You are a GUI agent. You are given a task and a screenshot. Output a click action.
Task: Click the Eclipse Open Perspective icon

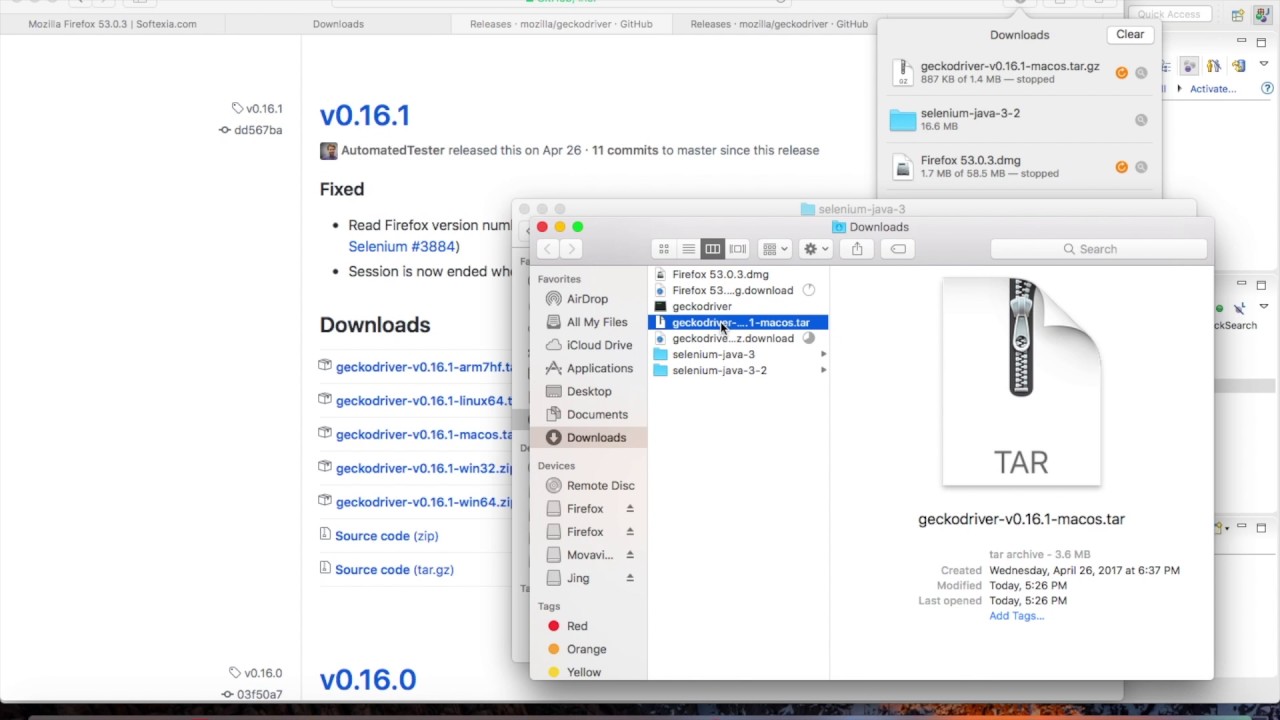(1238, 15)
